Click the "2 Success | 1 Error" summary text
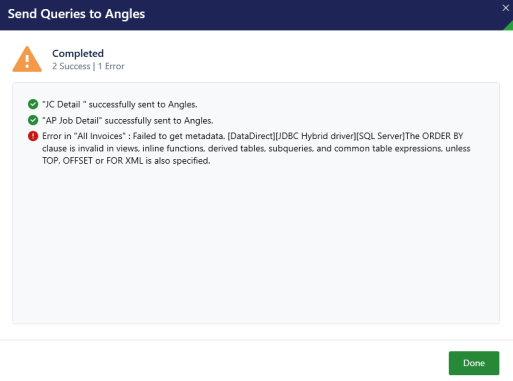This screenshot has width=513, height=381. (88, 66)
